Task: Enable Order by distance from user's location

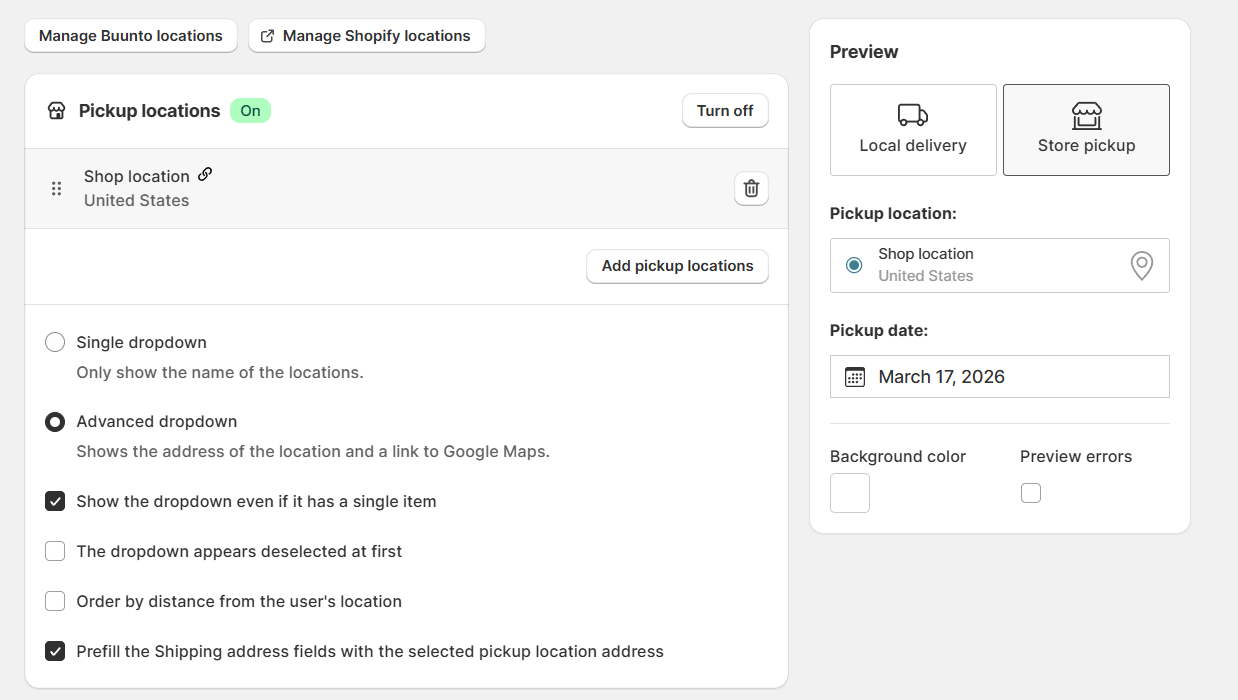Action: pos(55,602)
